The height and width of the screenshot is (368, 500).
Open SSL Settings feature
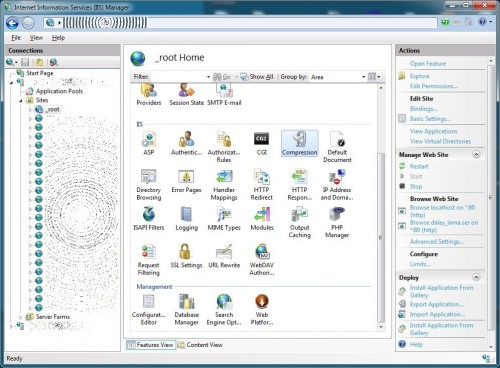click(186, 257)
